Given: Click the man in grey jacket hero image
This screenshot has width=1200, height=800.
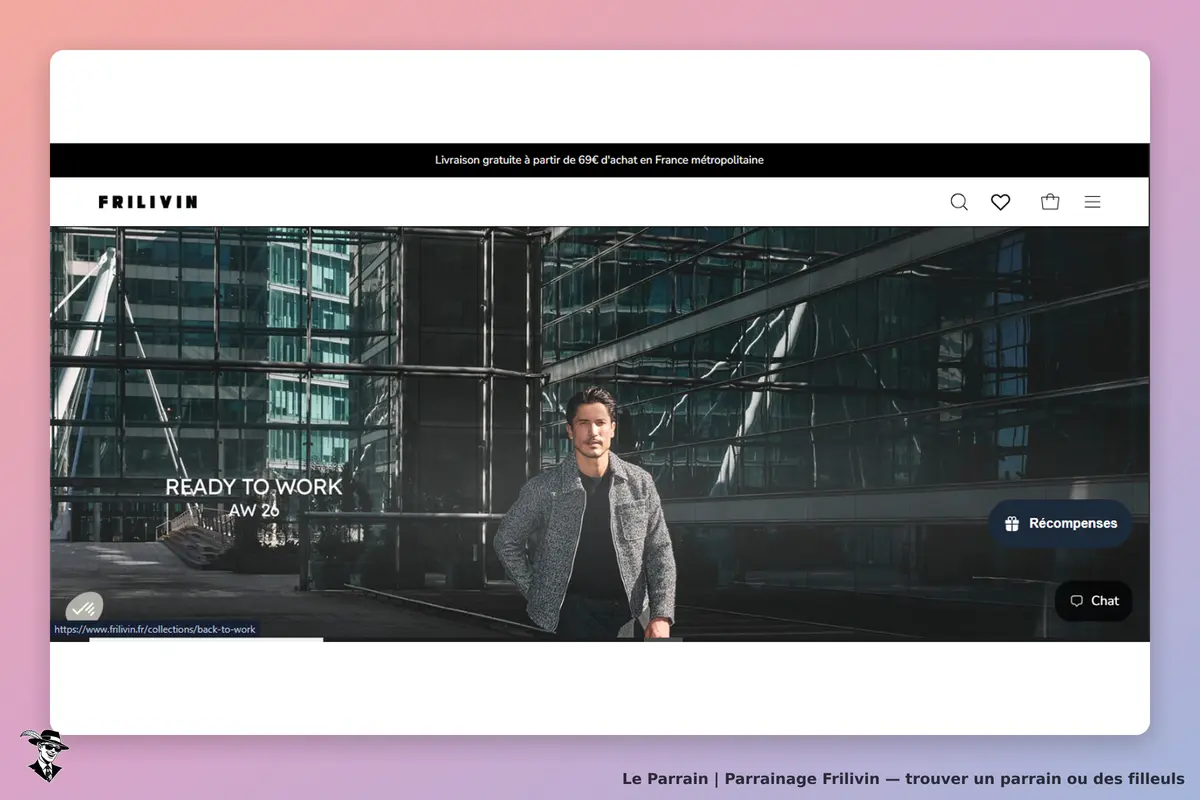Looking at the screenshot, I should [585, 513].
